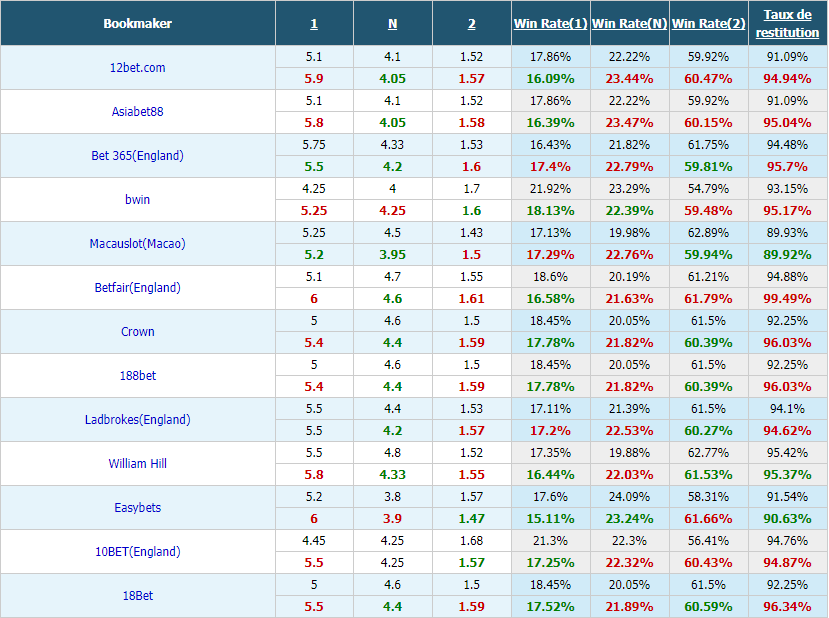This screenshot has height=618, width=829.
Task: Open the 10BET(England) bookmaker link
Action: pyautogui.click(x=137, y=551)
